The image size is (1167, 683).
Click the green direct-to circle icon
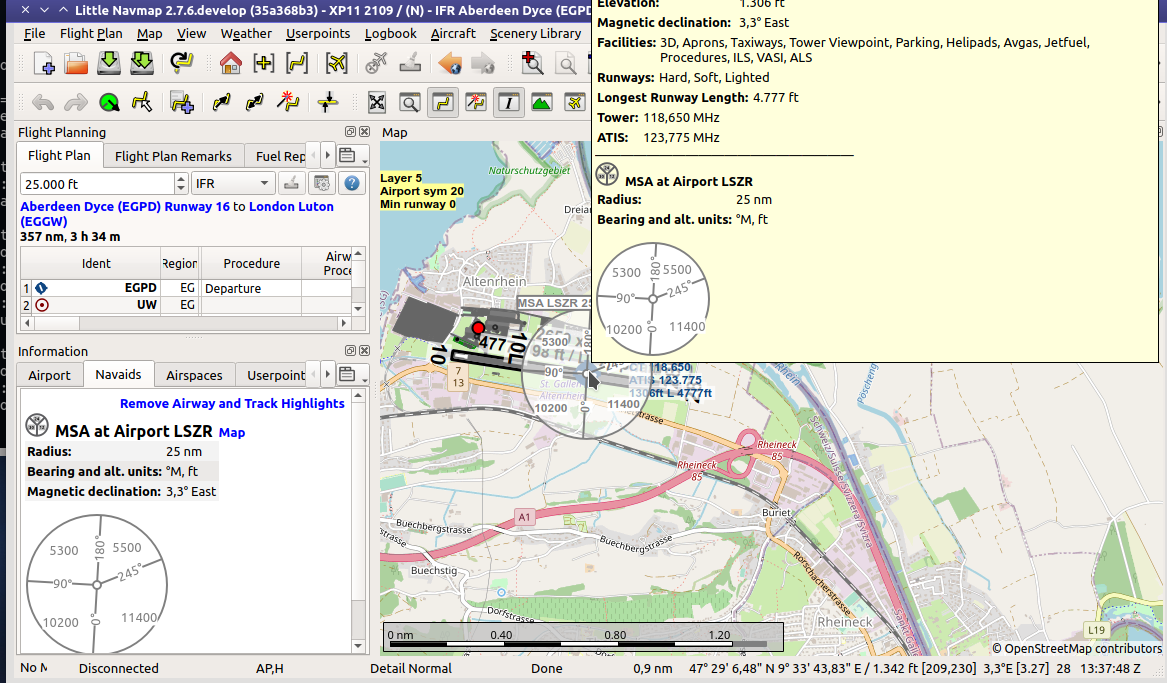coord(109,102)
